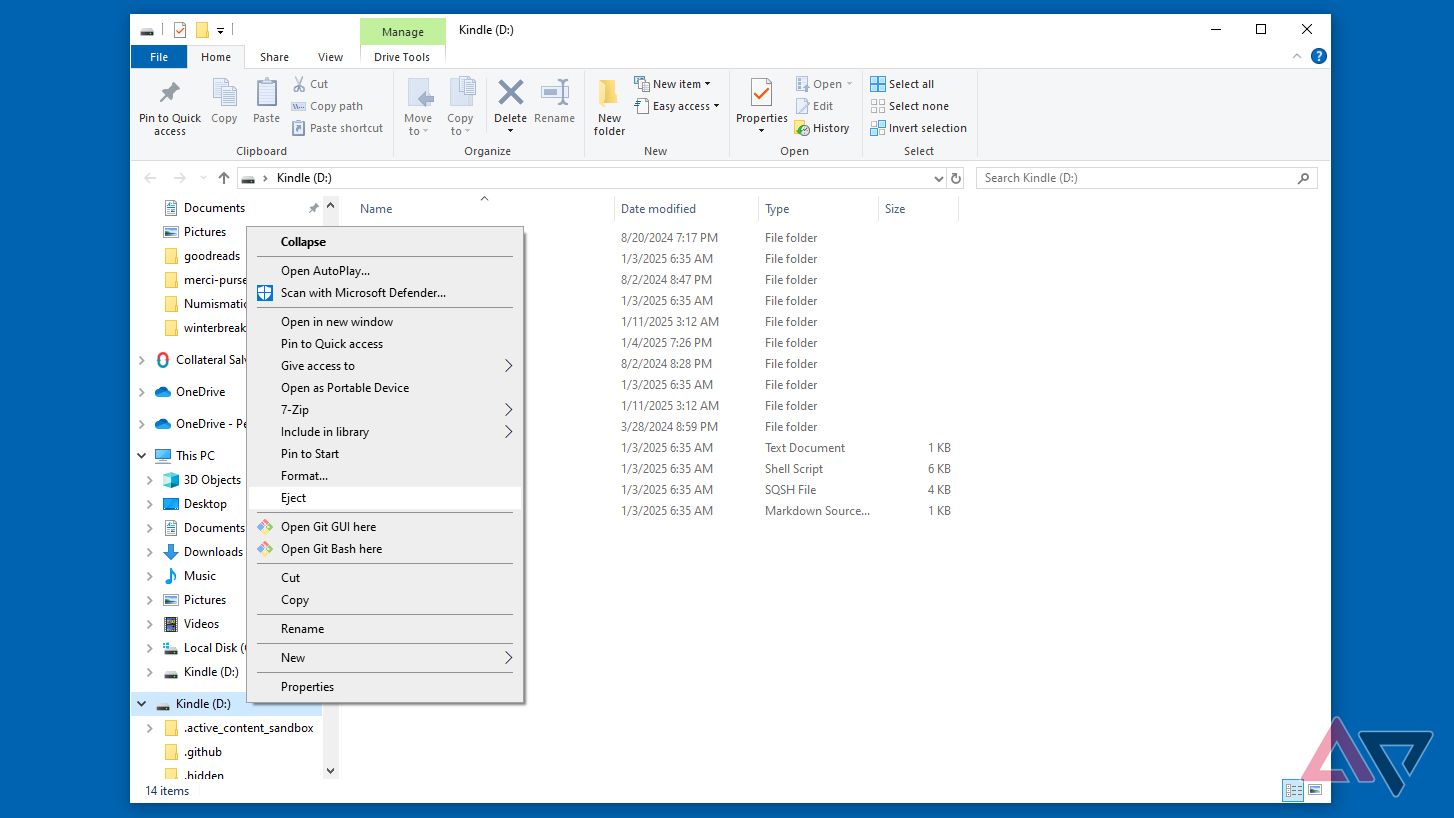Image resolution: width=1454 pixels, height=818 pixels.
Task: Switch to the Share tab
Action: pyautogui.click(x=274, y=57)
